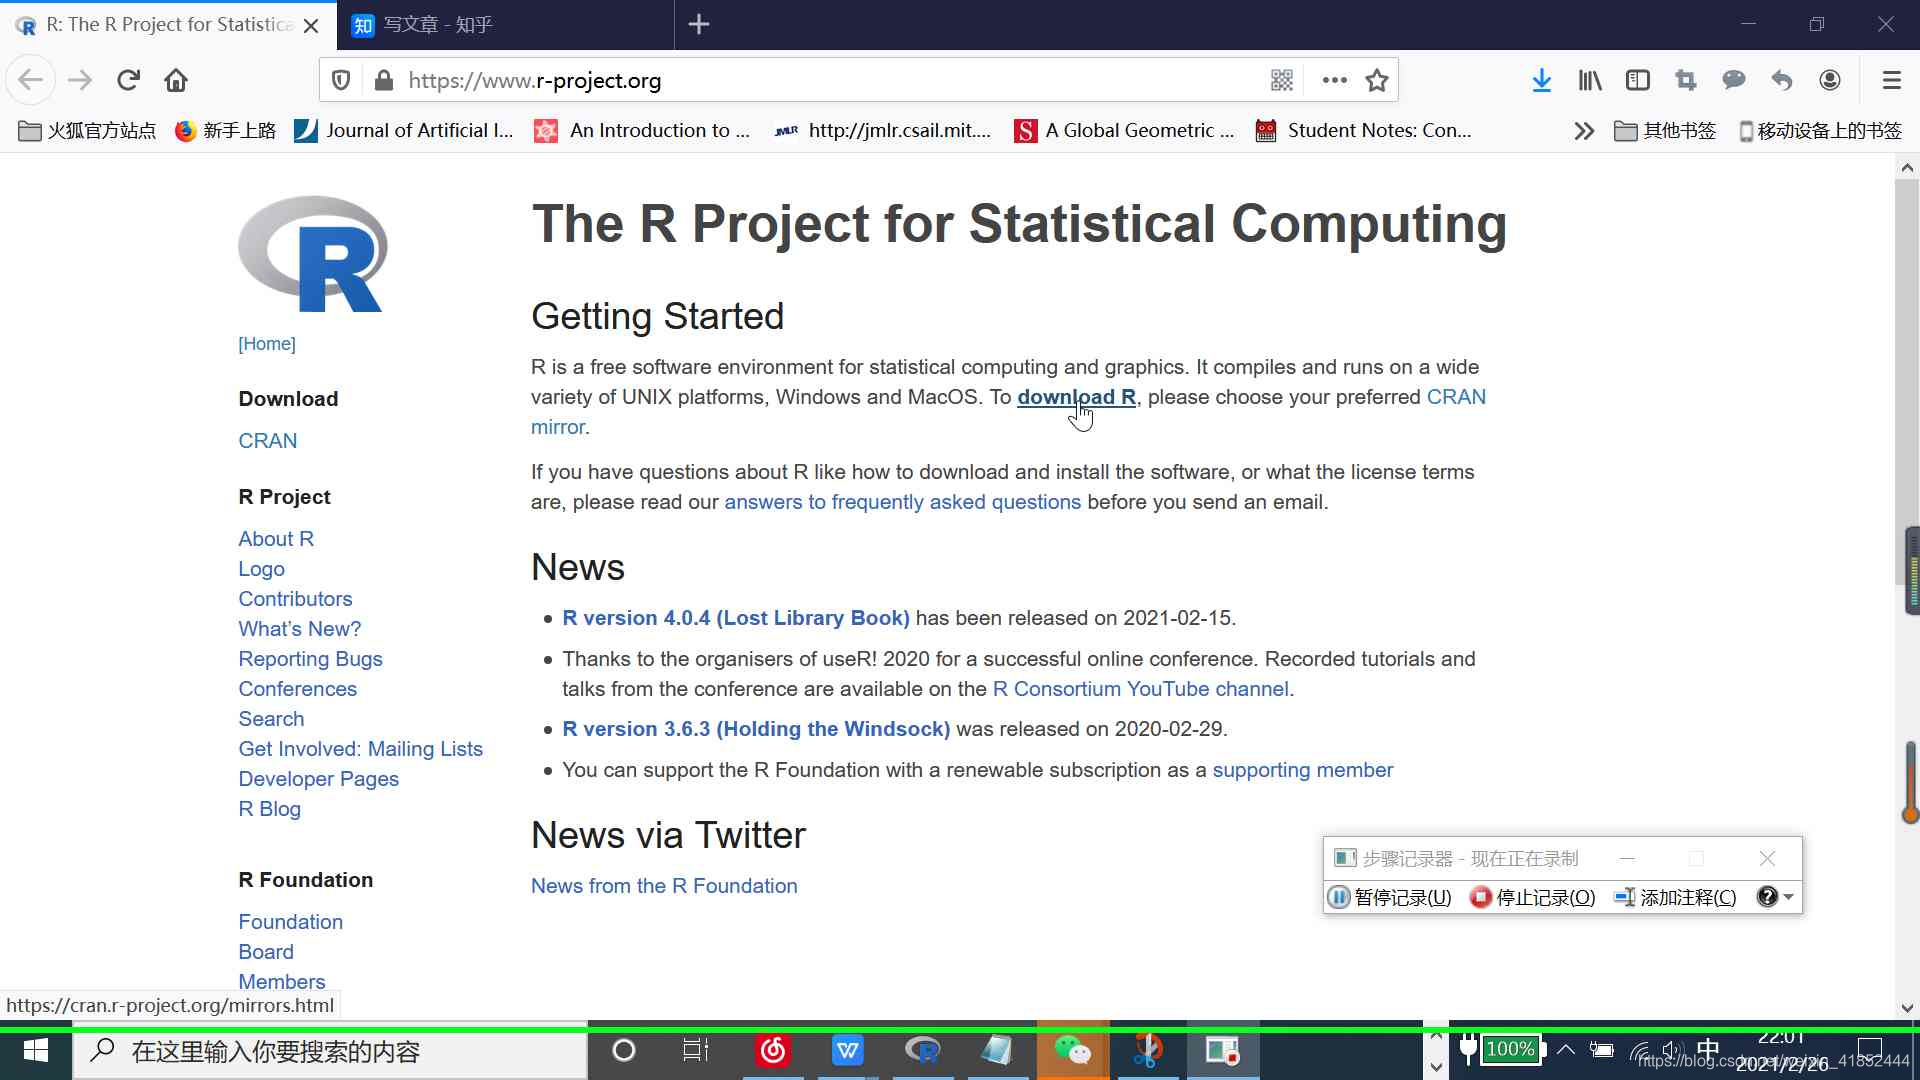The height and width of the screenshot is (1080, 1920).
Task: Open the Firefox account avatar icon
Action: [1829, 80]
